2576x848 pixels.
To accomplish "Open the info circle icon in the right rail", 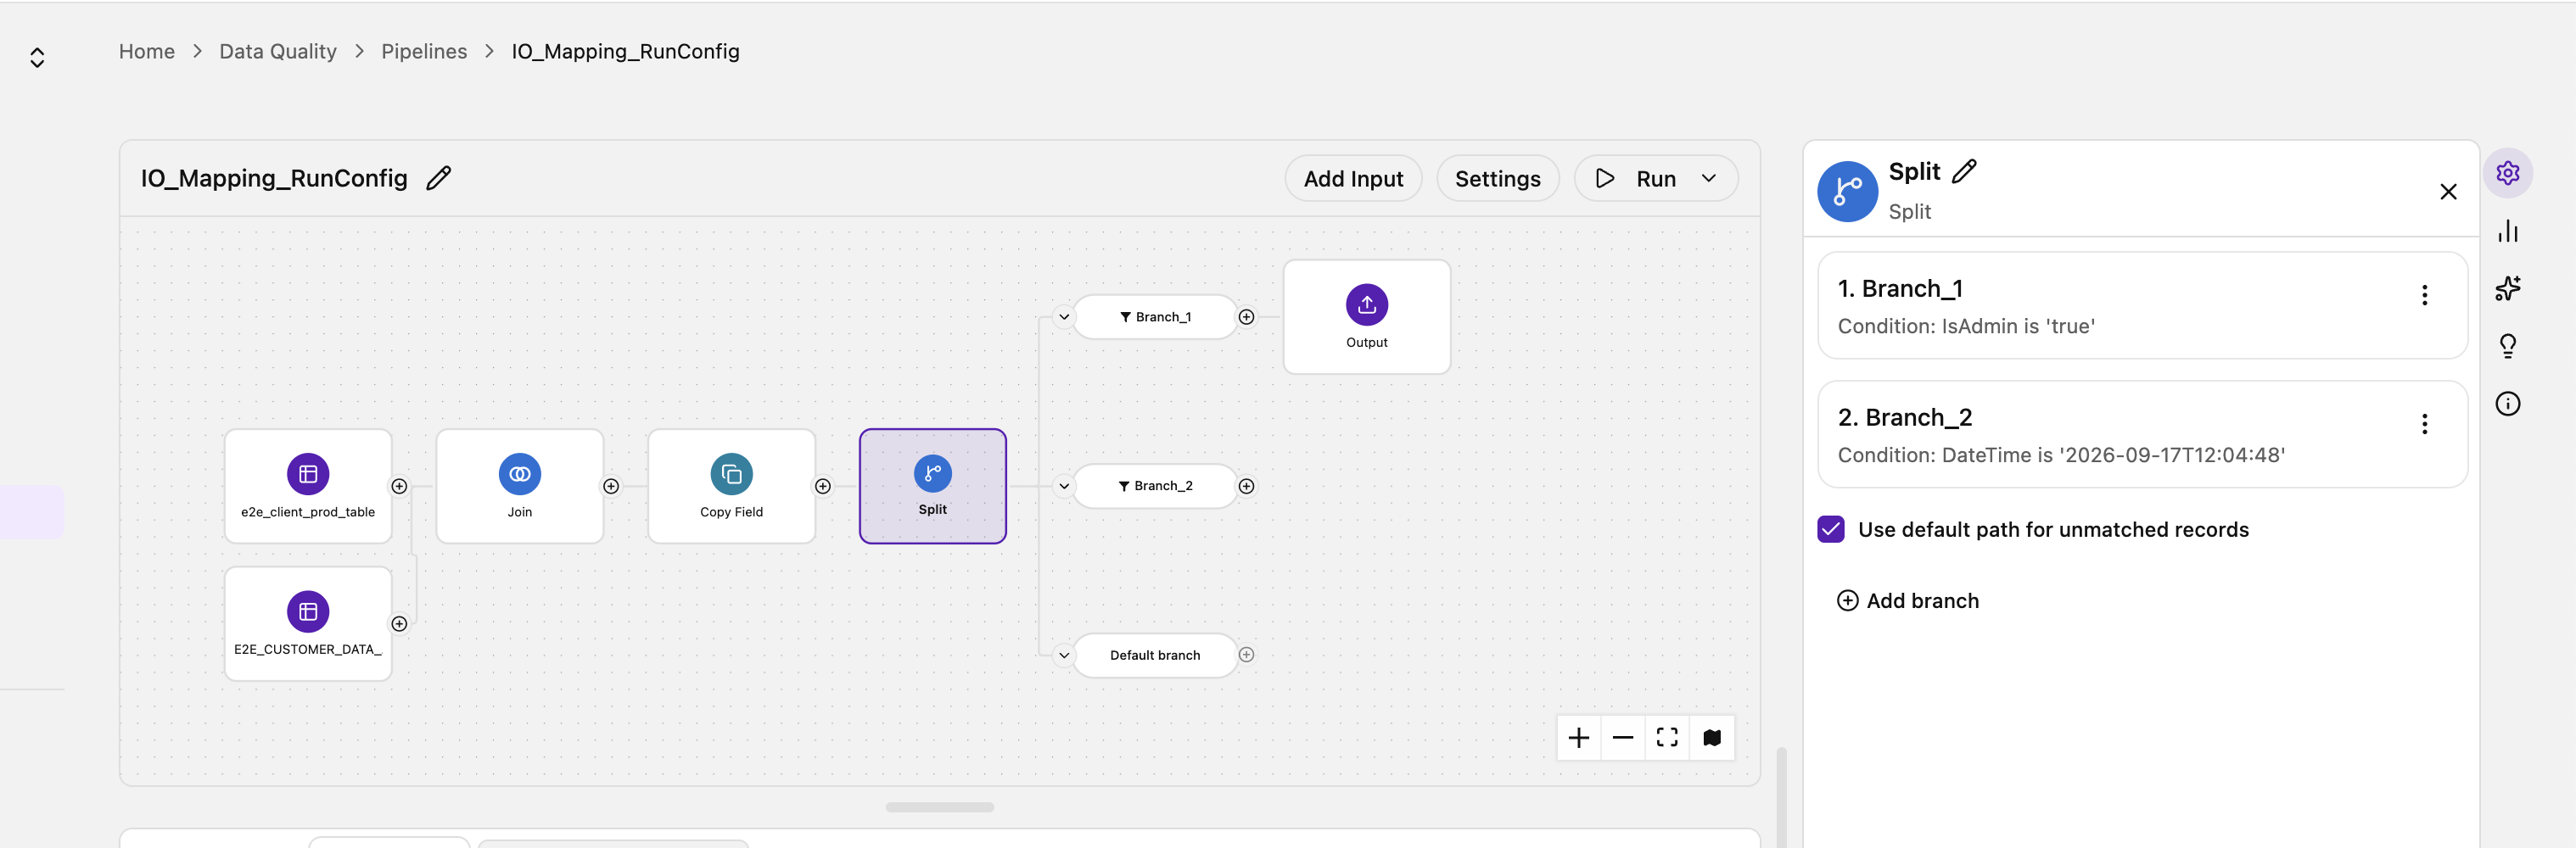I will pos(2507,404).
